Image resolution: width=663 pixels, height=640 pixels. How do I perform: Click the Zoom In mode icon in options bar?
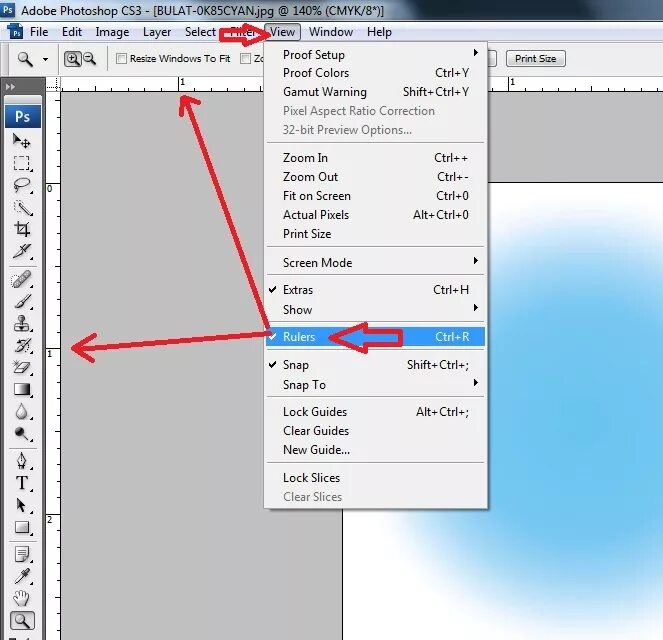[72, 59]
